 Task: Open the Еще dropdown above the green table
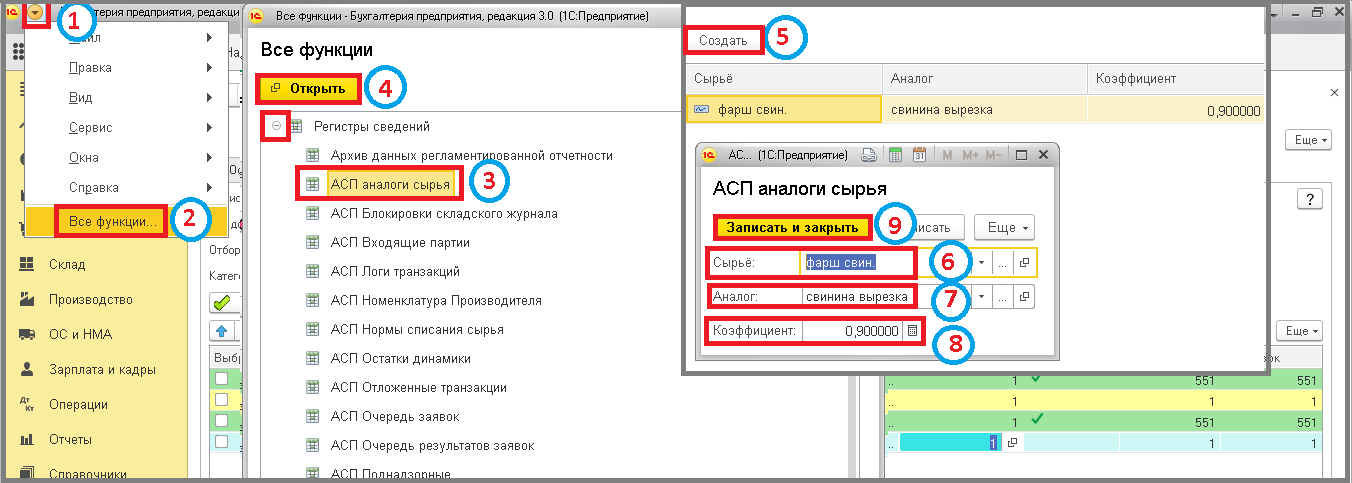pos(1301,330)
